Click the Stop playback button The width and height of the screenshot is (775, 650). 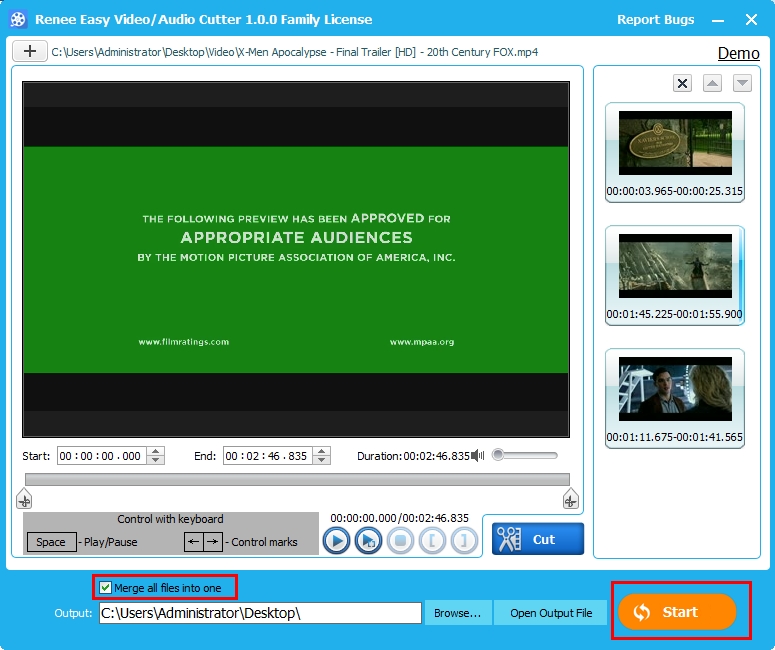click(400, 541)
